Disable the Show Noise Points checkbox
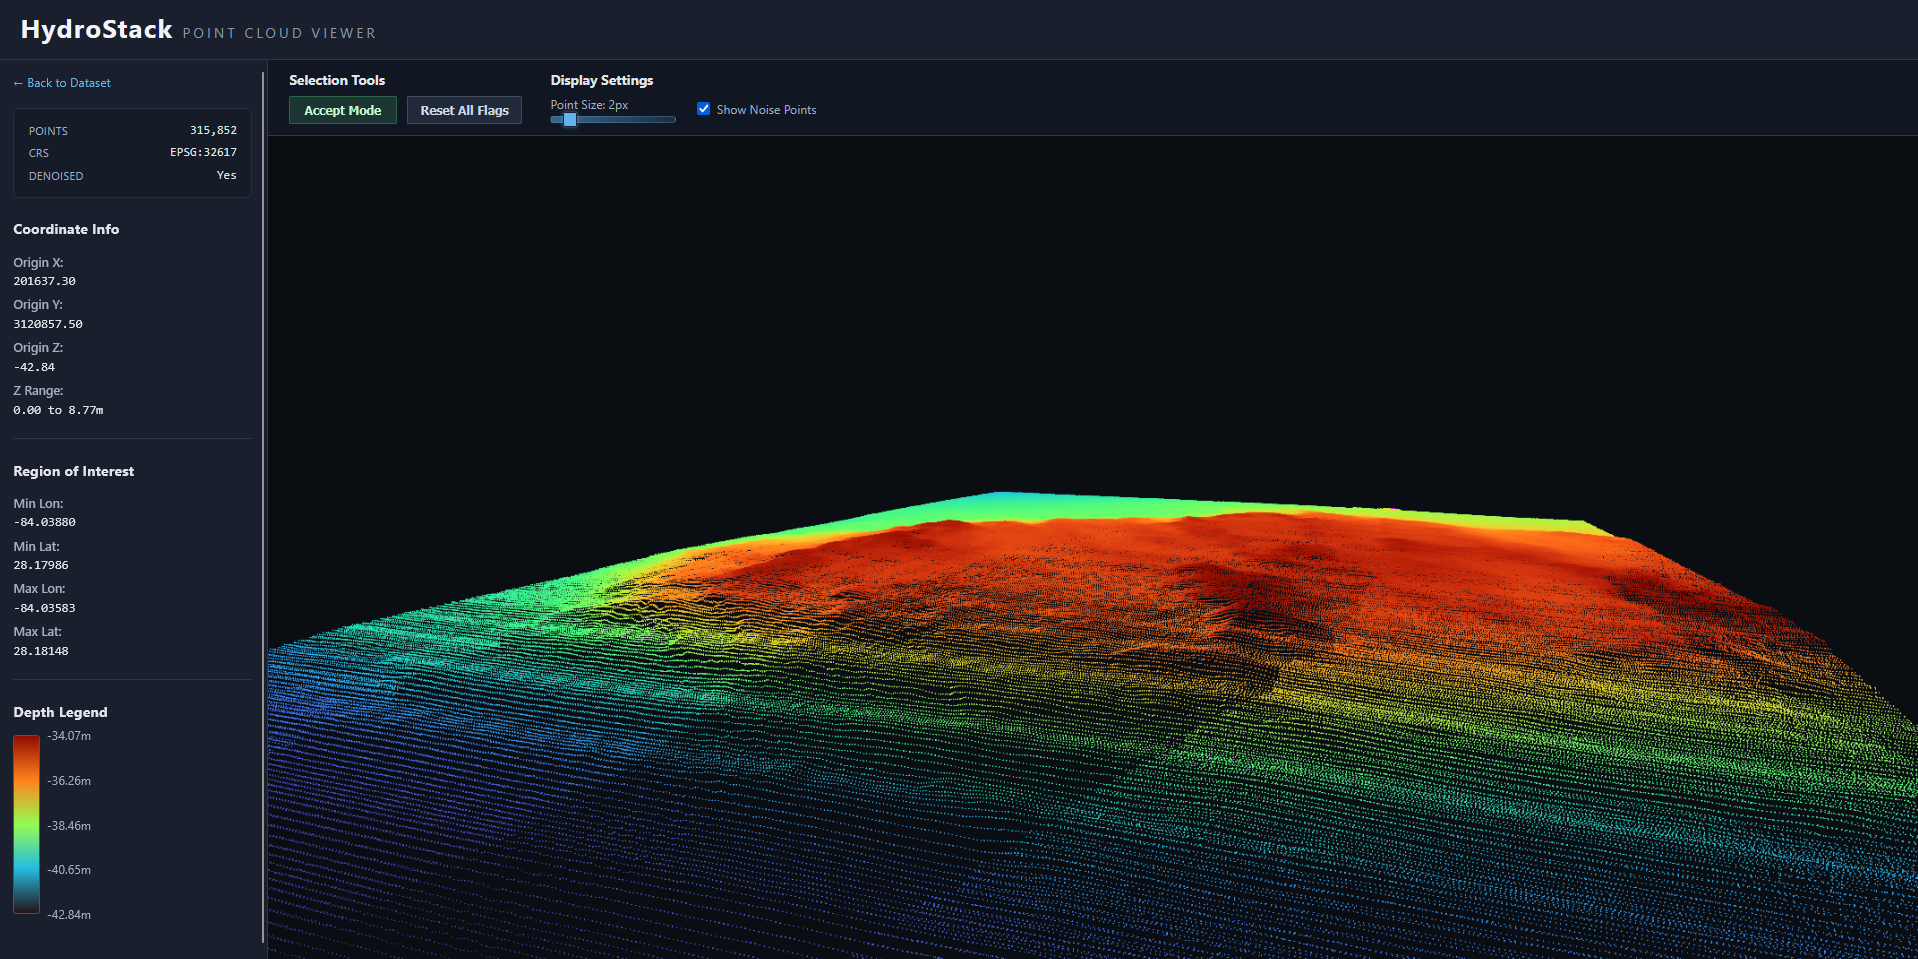This screenshot has width=1918, height=959. (x=703, y=108)
